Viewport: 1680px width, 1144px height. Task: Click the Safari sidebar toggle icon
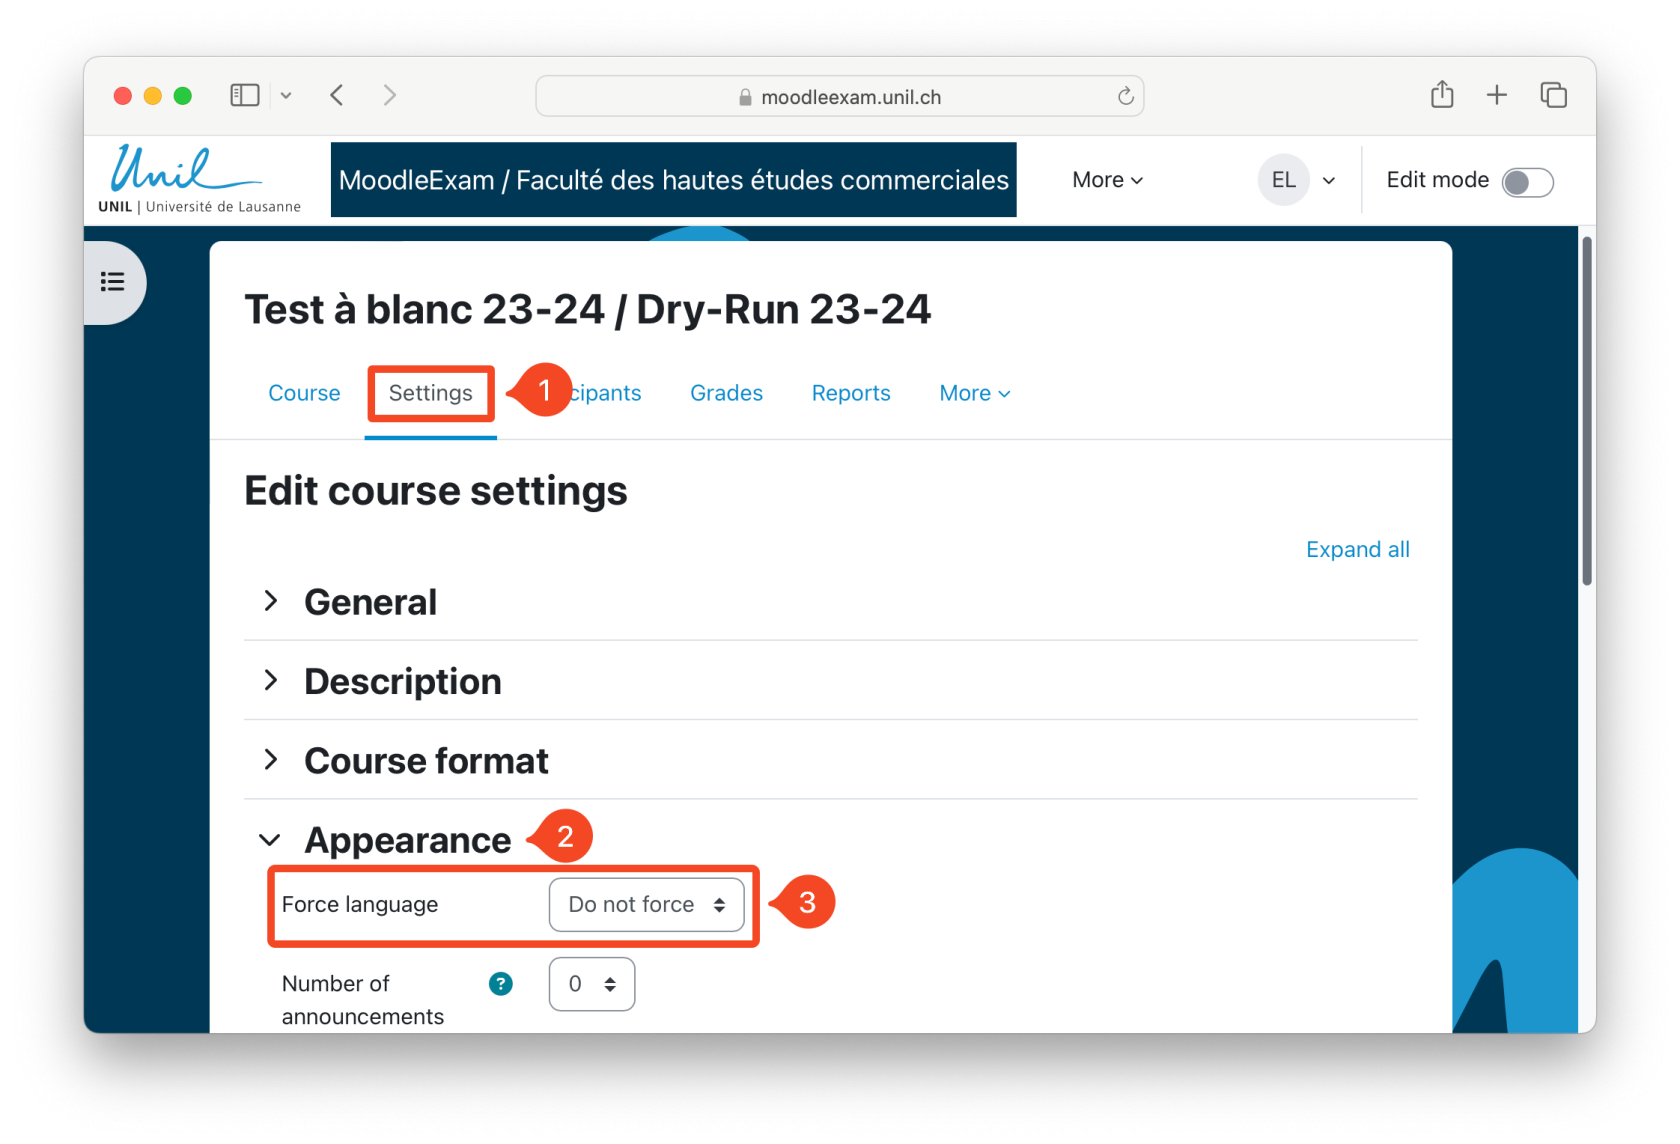(245, 95)
